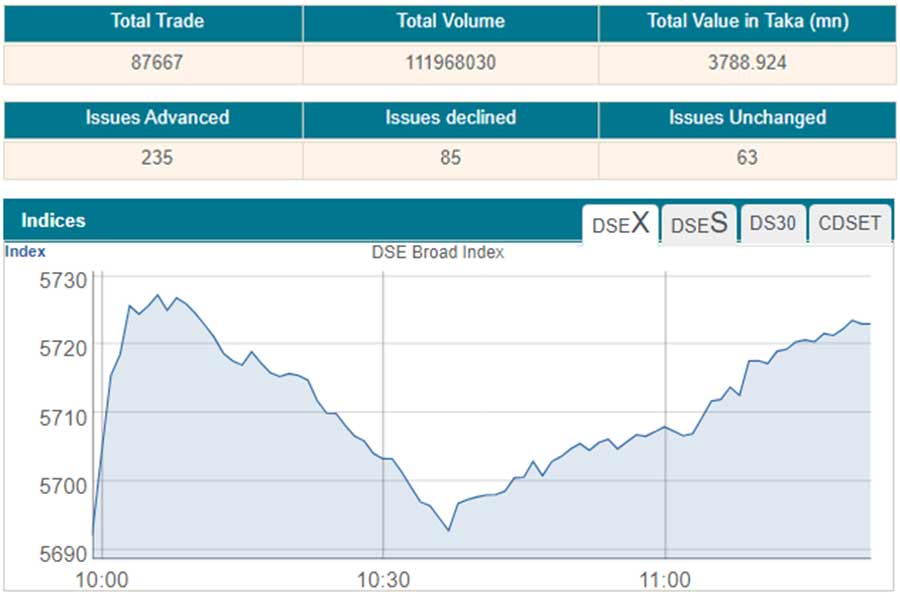Viewport: 900px width, 600px height.
Task: Click the Total Volume header cell
Action: tap(450, 22)
